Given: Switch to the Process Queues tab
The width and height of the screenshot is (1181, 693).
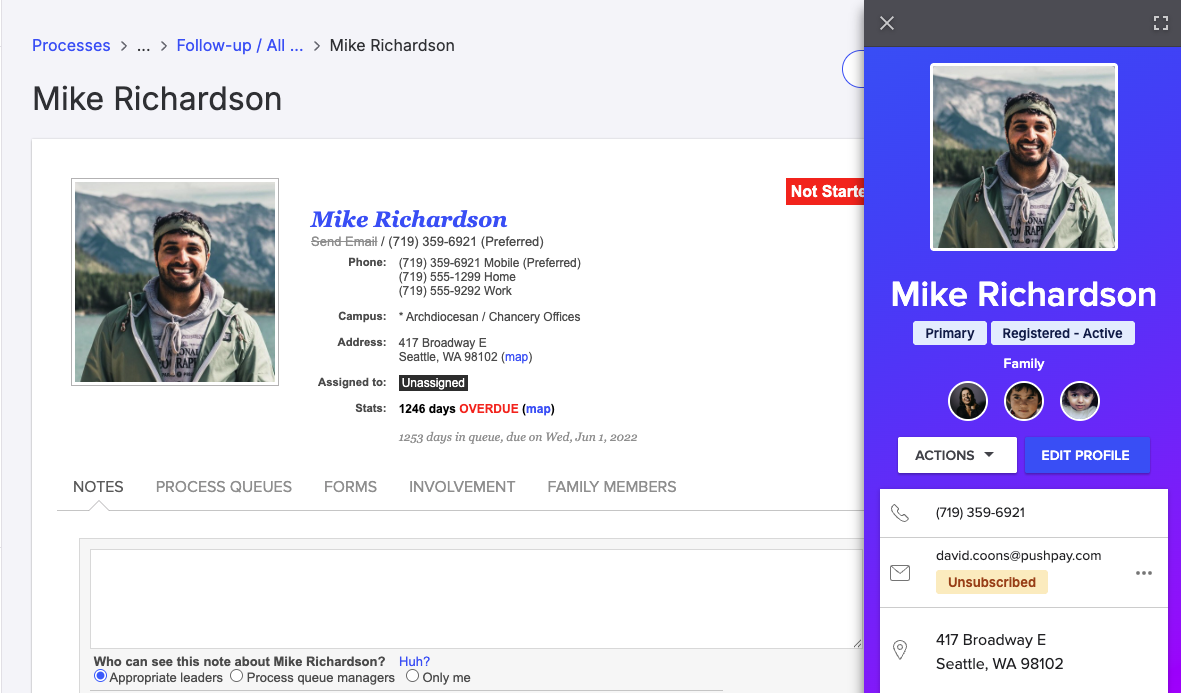Looking at the screenshot, I should click(x=224, y=487).
